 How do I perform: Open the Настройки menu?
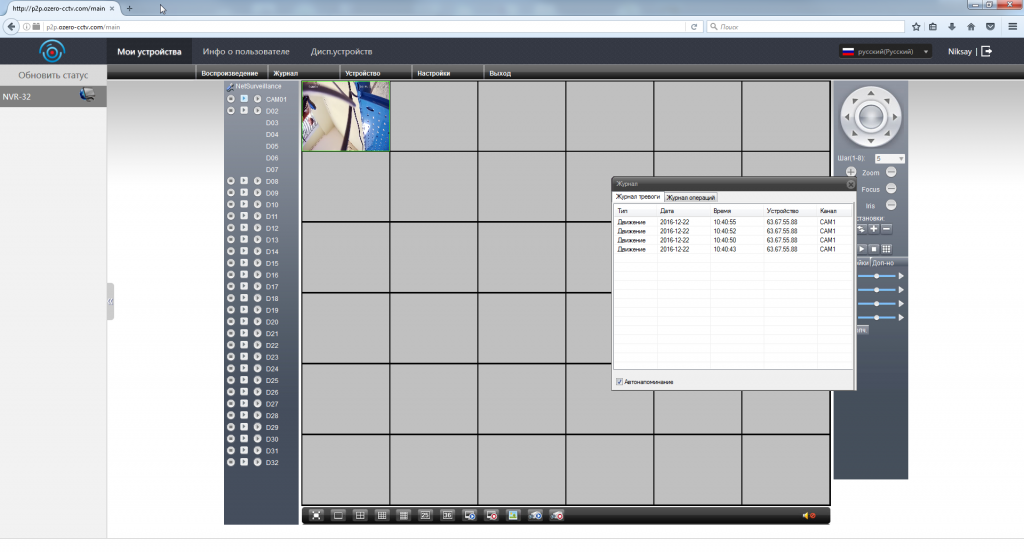click(434, 73)
